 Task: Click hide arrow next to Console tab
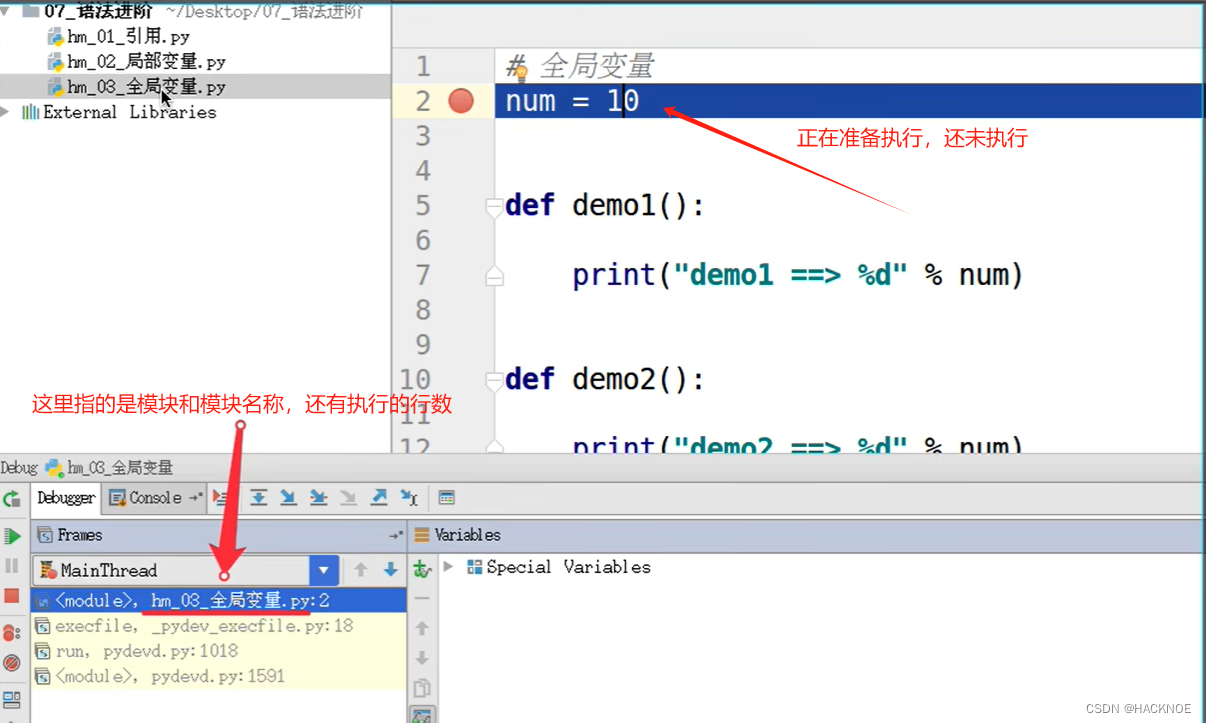coord(196,498)
